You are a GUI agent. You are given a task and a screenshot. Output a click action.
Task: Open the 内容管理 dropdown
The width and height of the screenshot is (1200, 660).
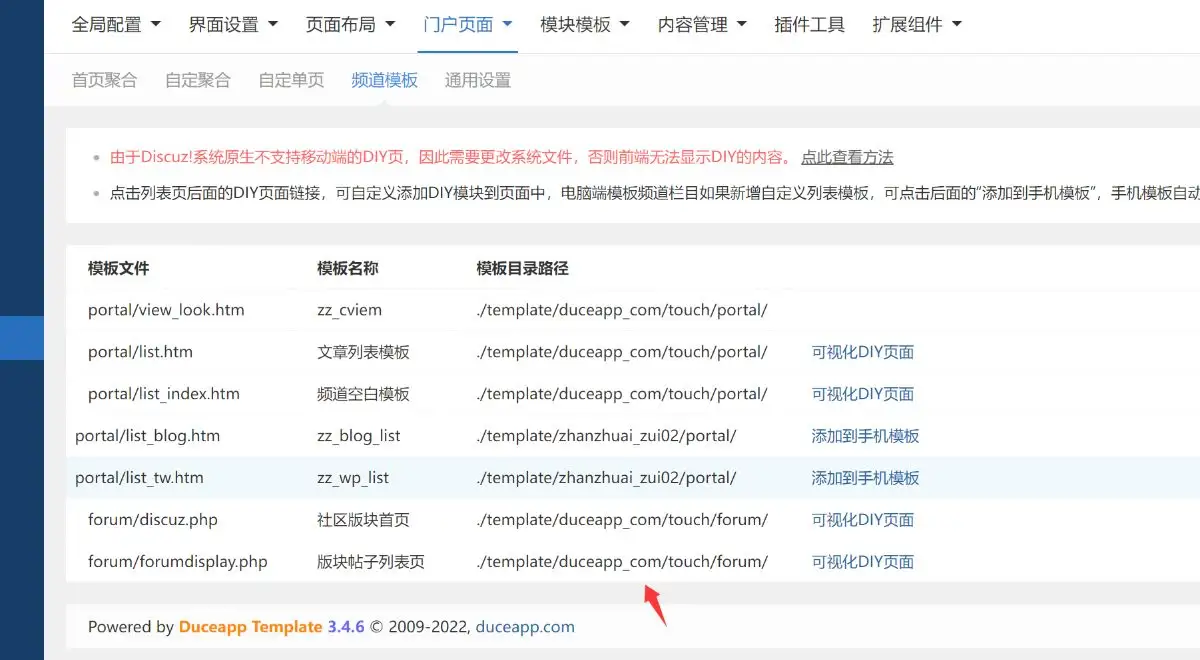coord(694,24)
